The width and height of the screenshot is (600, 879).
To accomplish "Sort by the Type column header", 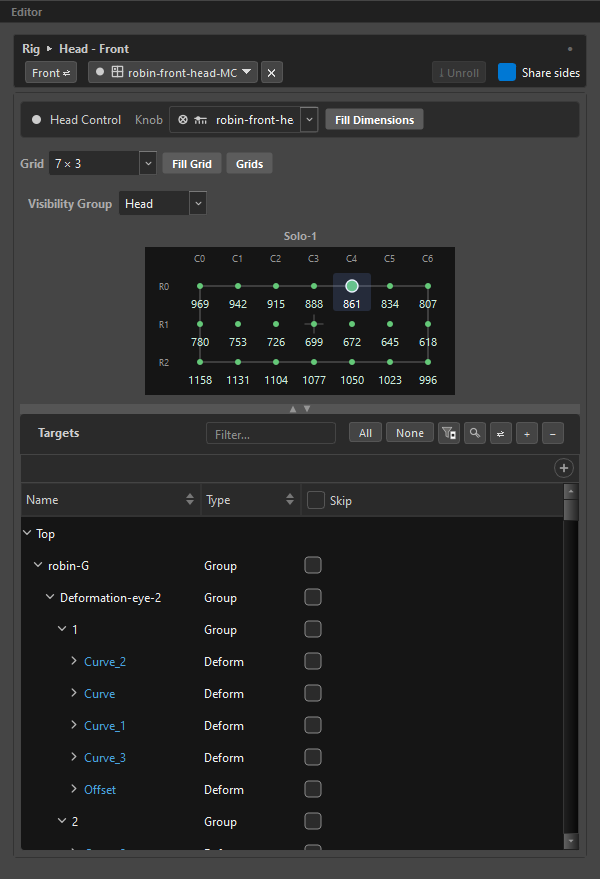I will [250, 499].
